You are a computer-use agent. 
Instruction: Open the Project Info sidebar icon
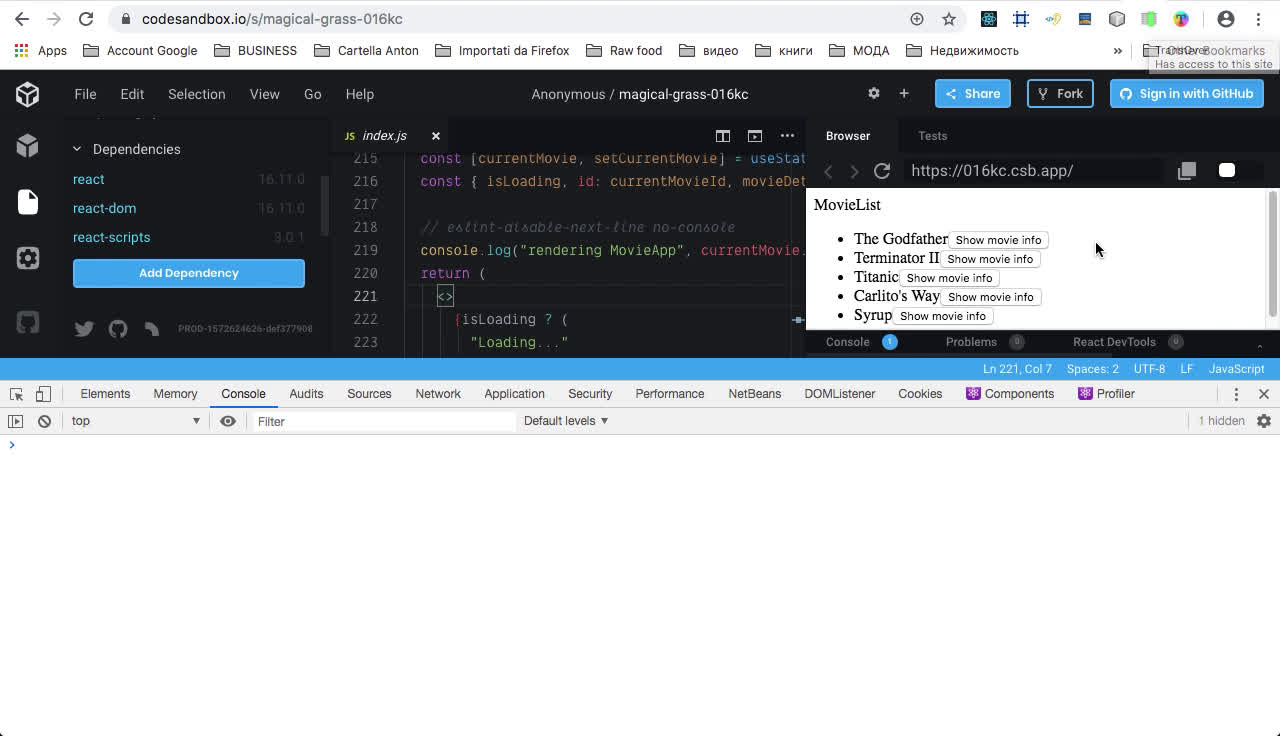pos(27,146)
